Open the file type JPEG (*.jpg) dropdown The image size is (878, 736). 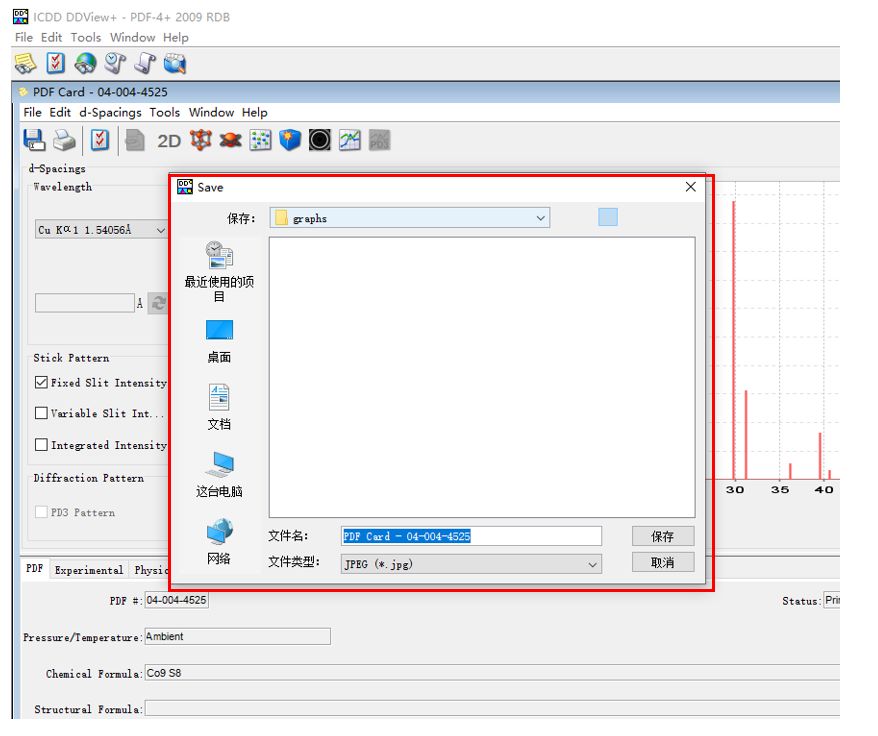(x=471, y=564)
